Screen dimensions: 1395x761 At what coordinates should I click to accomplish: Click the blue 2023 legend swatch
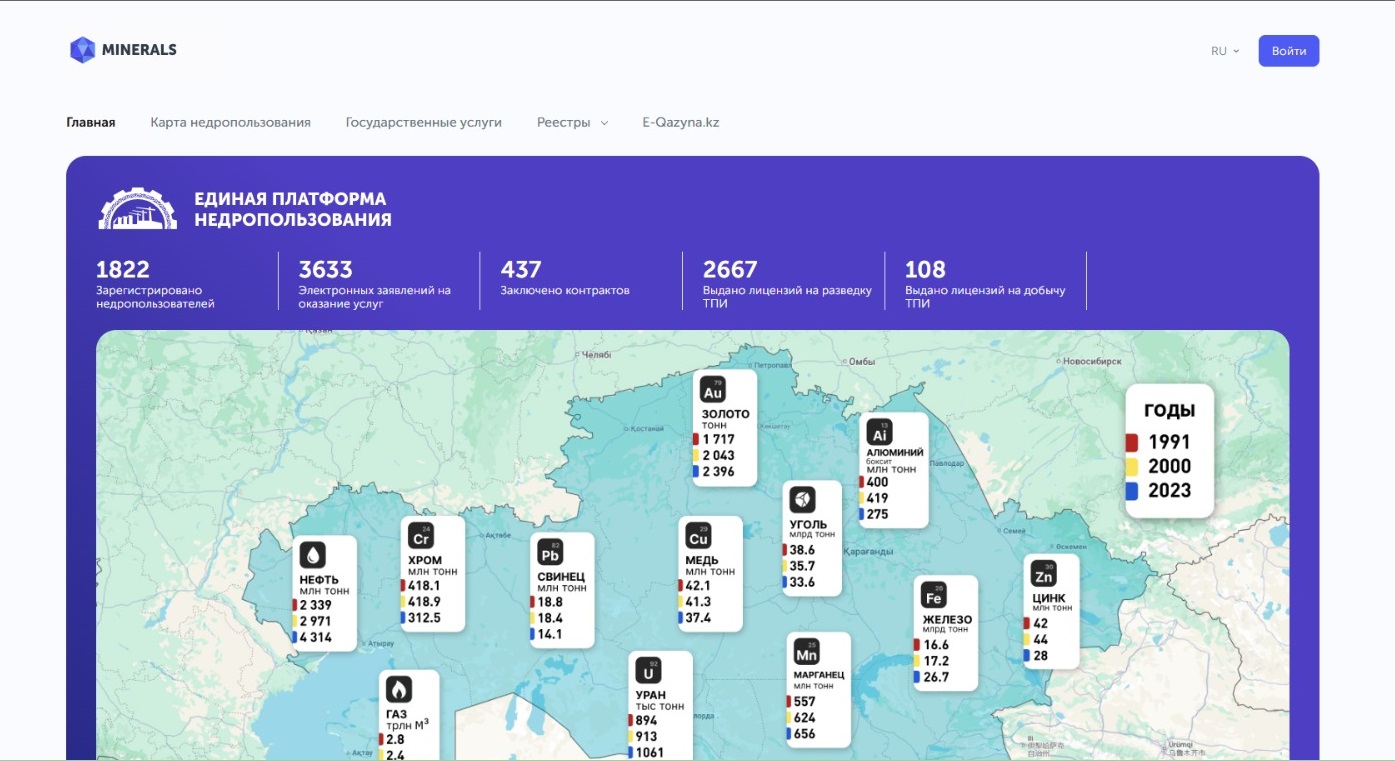coord(1132,490)
